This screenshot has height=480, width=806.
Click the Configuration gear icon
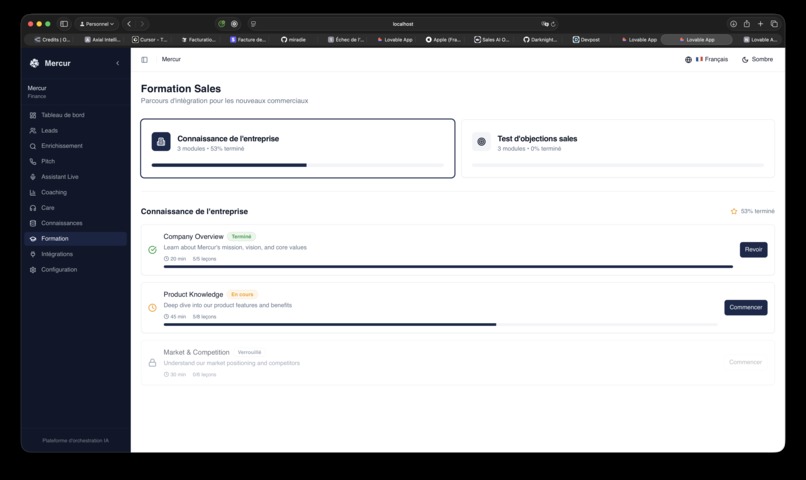pyautogui.click(x=33, y=270)
